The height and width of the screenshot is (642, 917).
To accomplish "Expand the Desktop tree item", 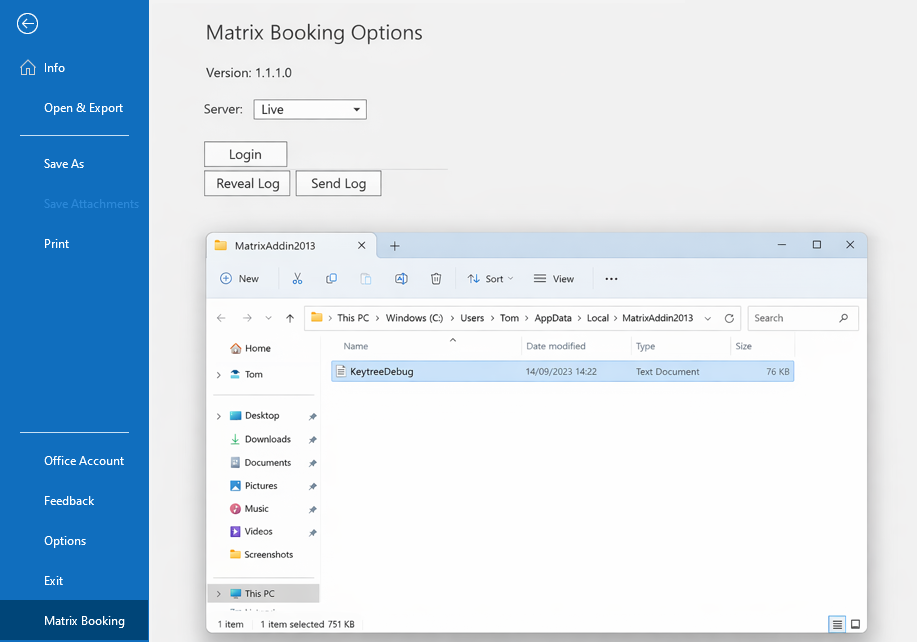I will coord(218,415).
